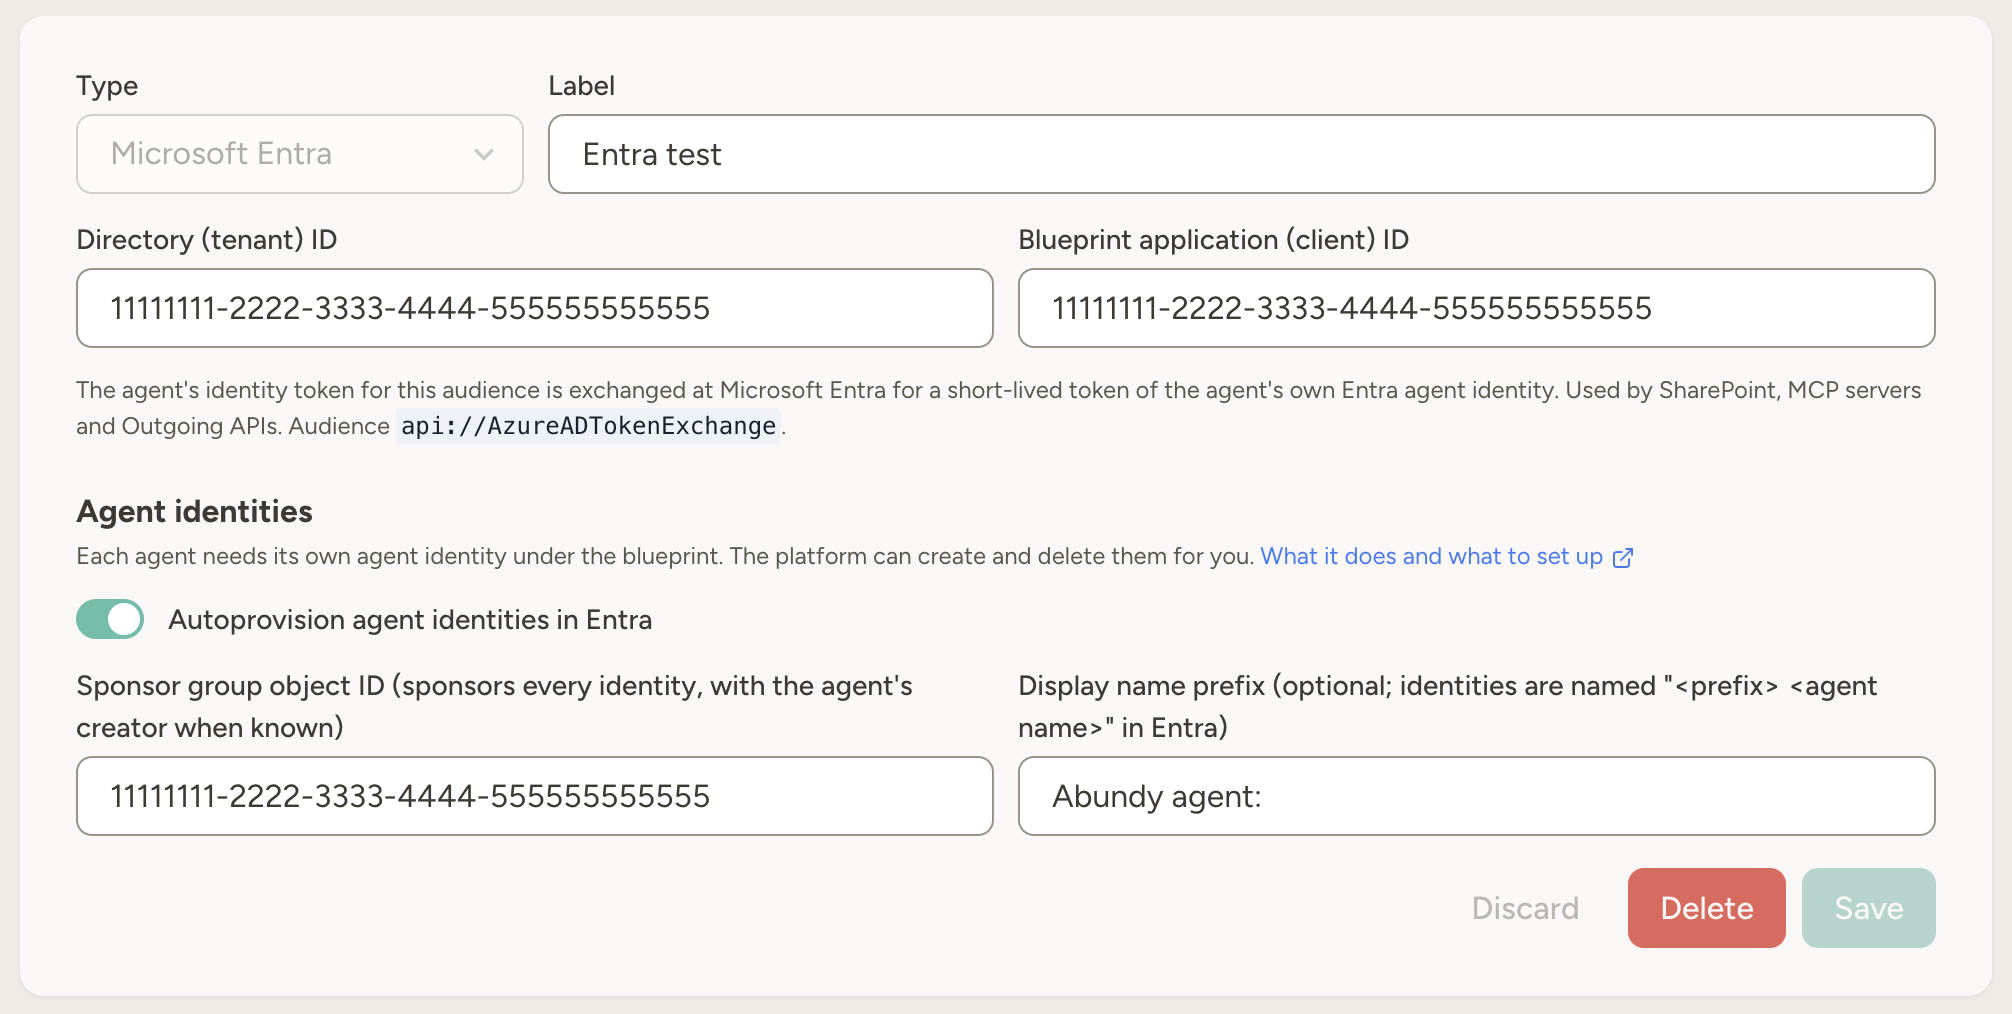This screenshot has width=2012, height=1014.
Task: Open the What it does and what to set up link
Action: pyautogui.click(x=1446, y=556)
